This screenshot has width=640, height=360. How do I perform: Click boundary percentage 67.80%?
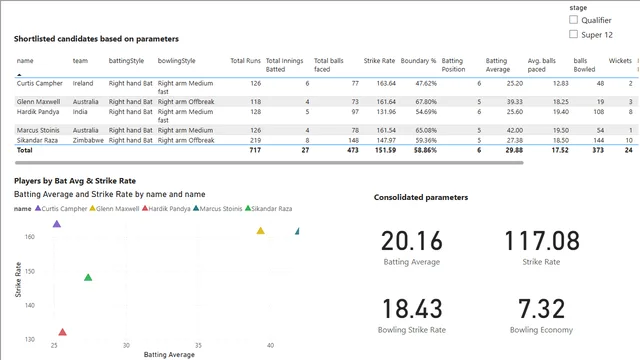pos(426,102)
